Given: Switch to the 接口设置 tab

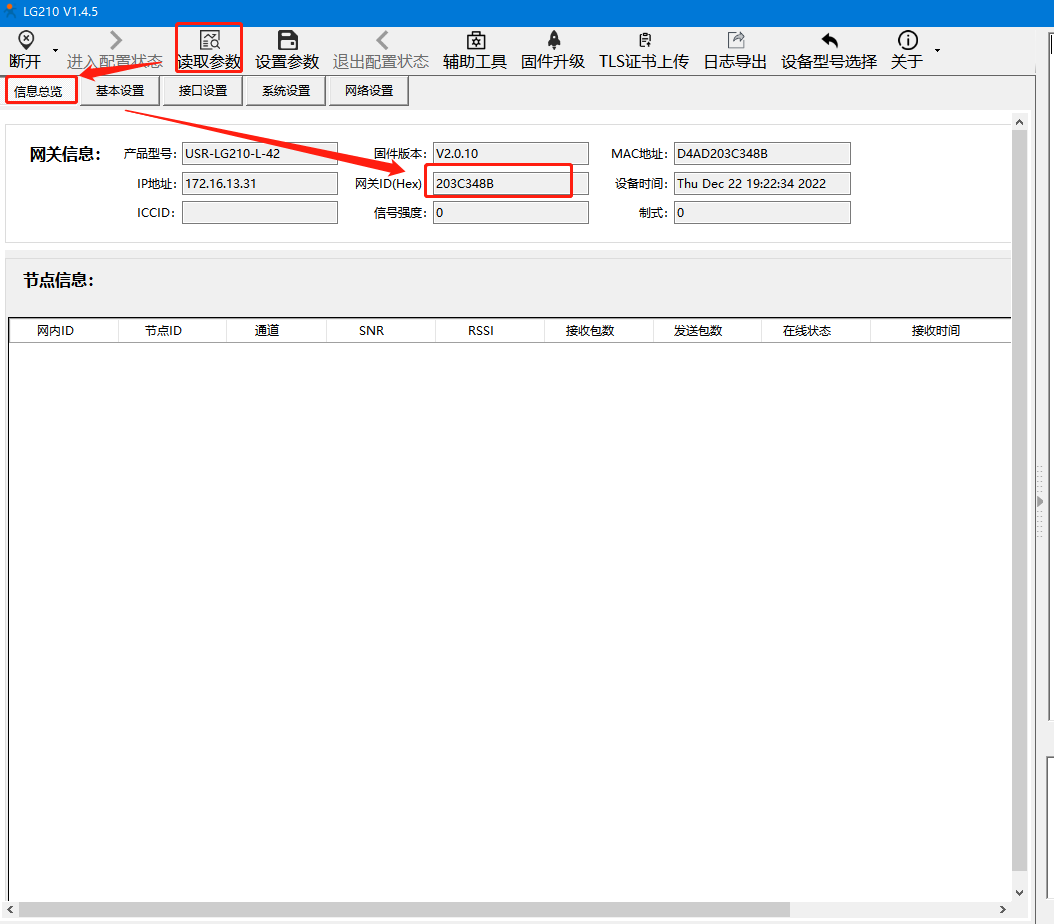Looking at the screenshot, I should point(203,91).
